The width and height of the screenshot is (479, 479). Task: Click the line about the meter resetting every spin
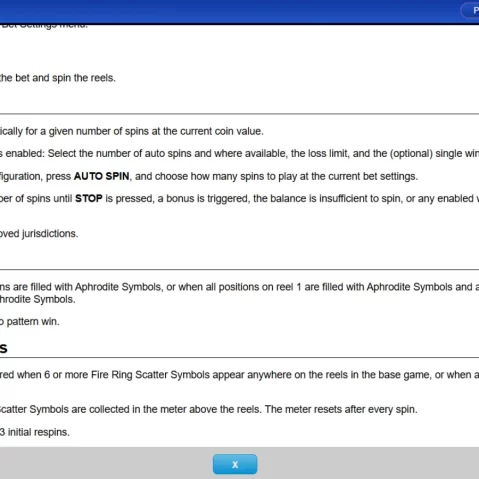pyautogui.click(x=209, y=409)
